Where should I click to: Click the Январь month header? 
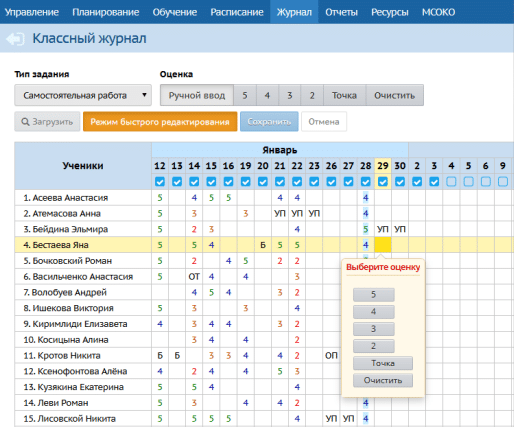point(280,150)
